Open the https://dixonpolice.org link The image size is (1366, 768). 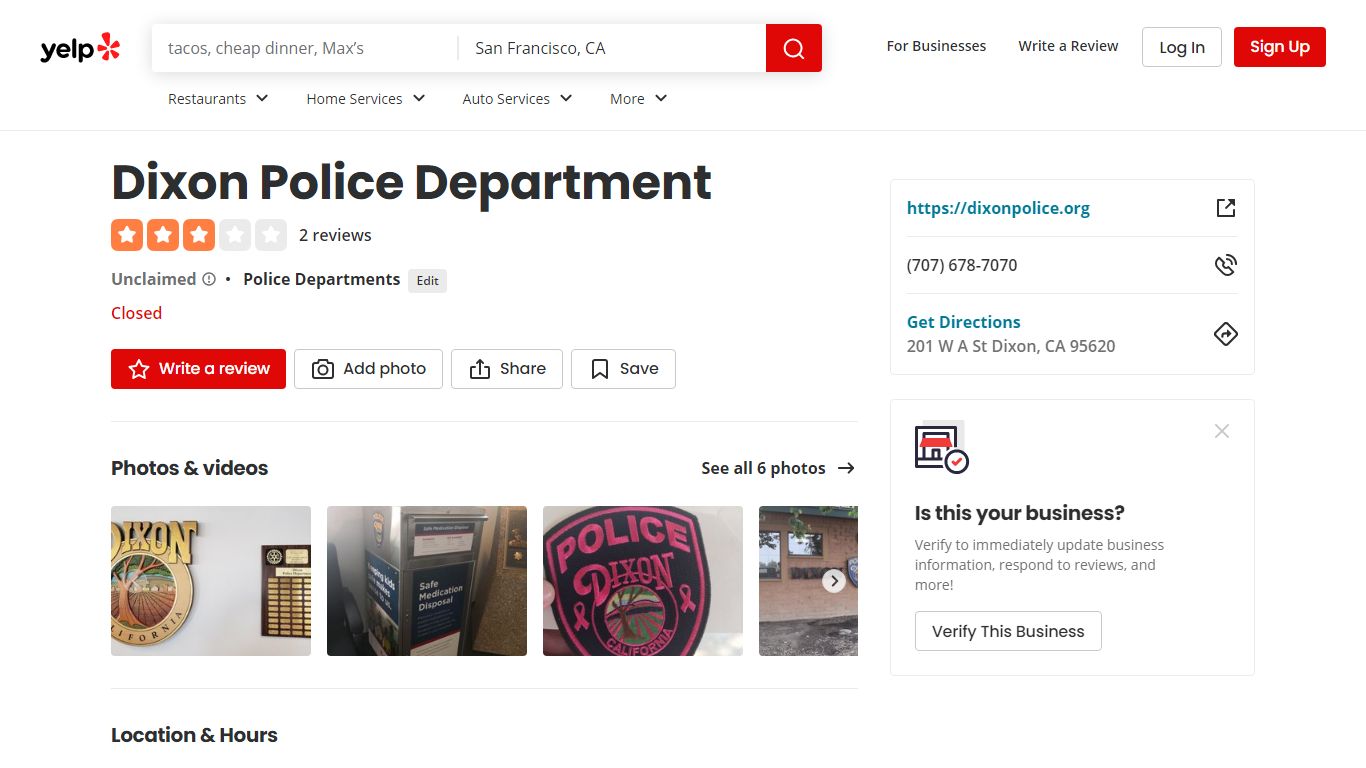point(998,208)
